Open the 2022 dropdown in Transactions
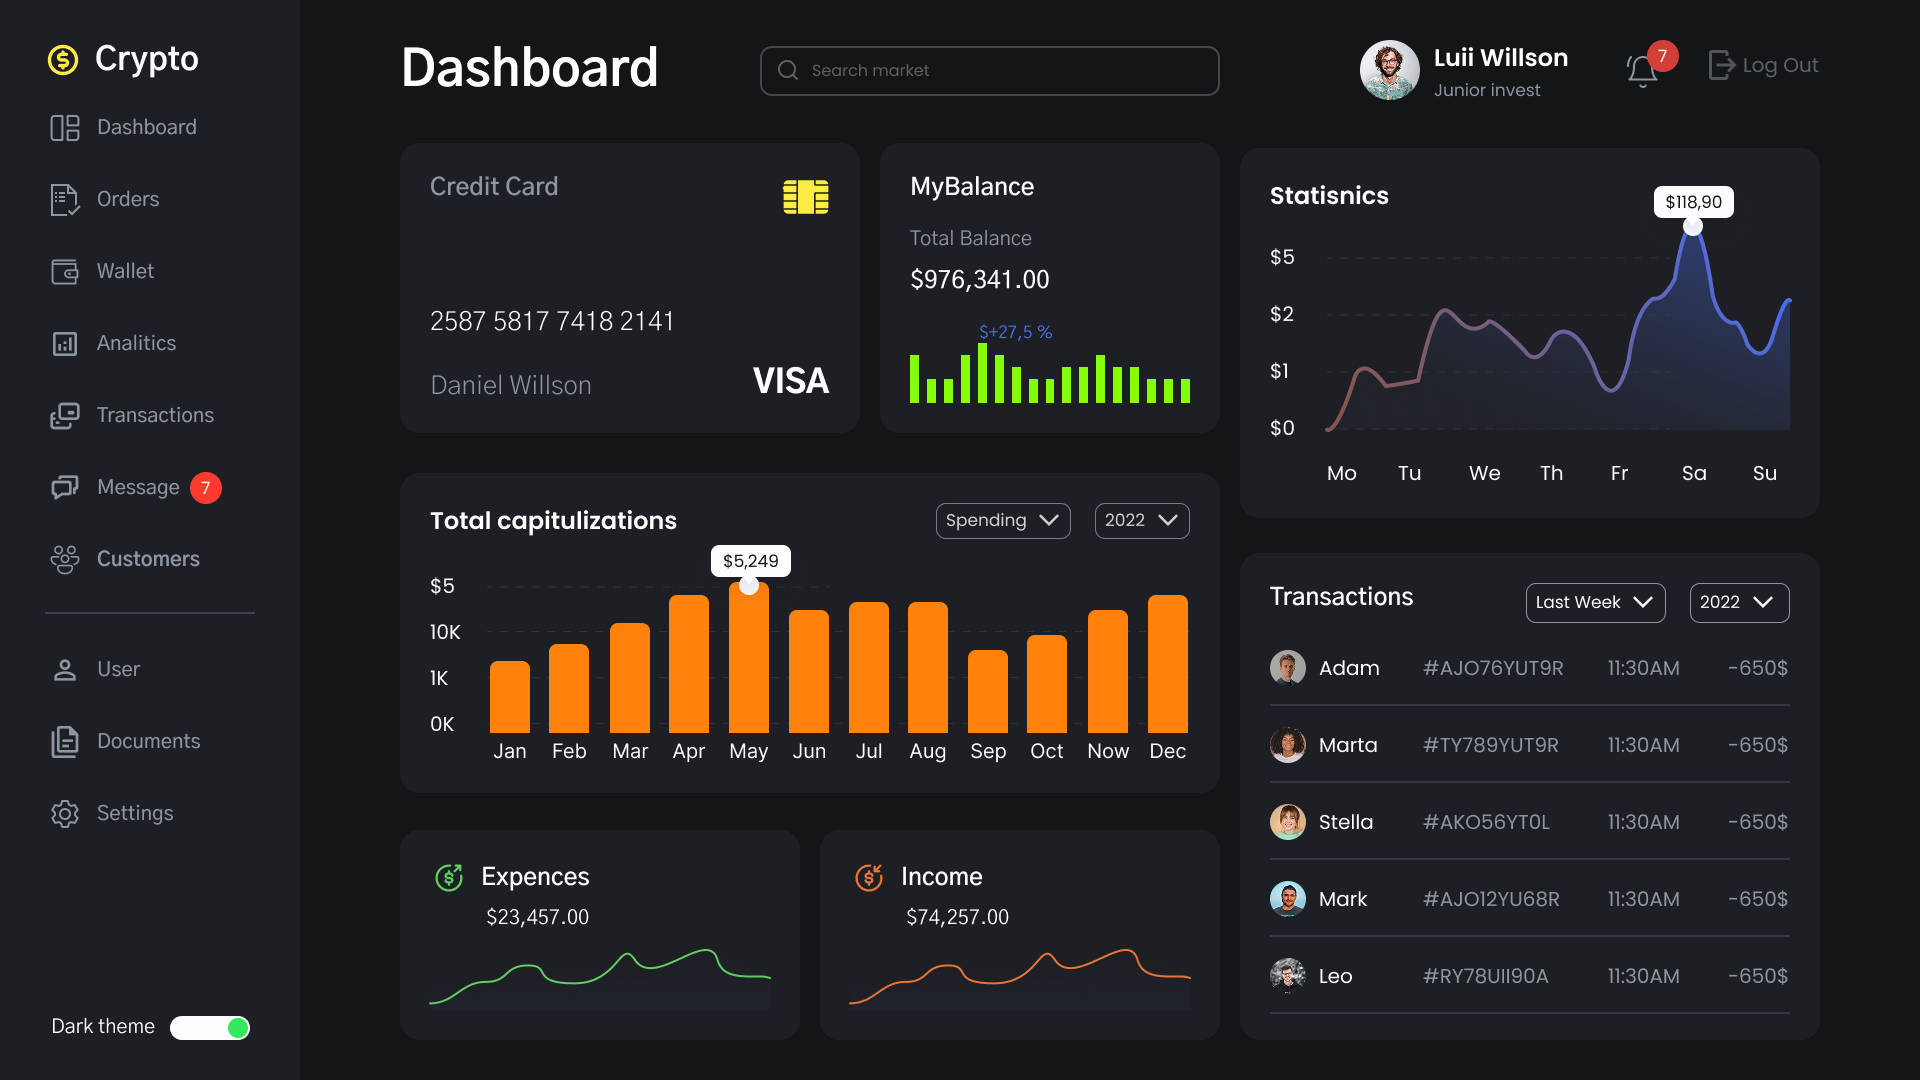Screen dimensions: 1920x1080 point(1739,602)
